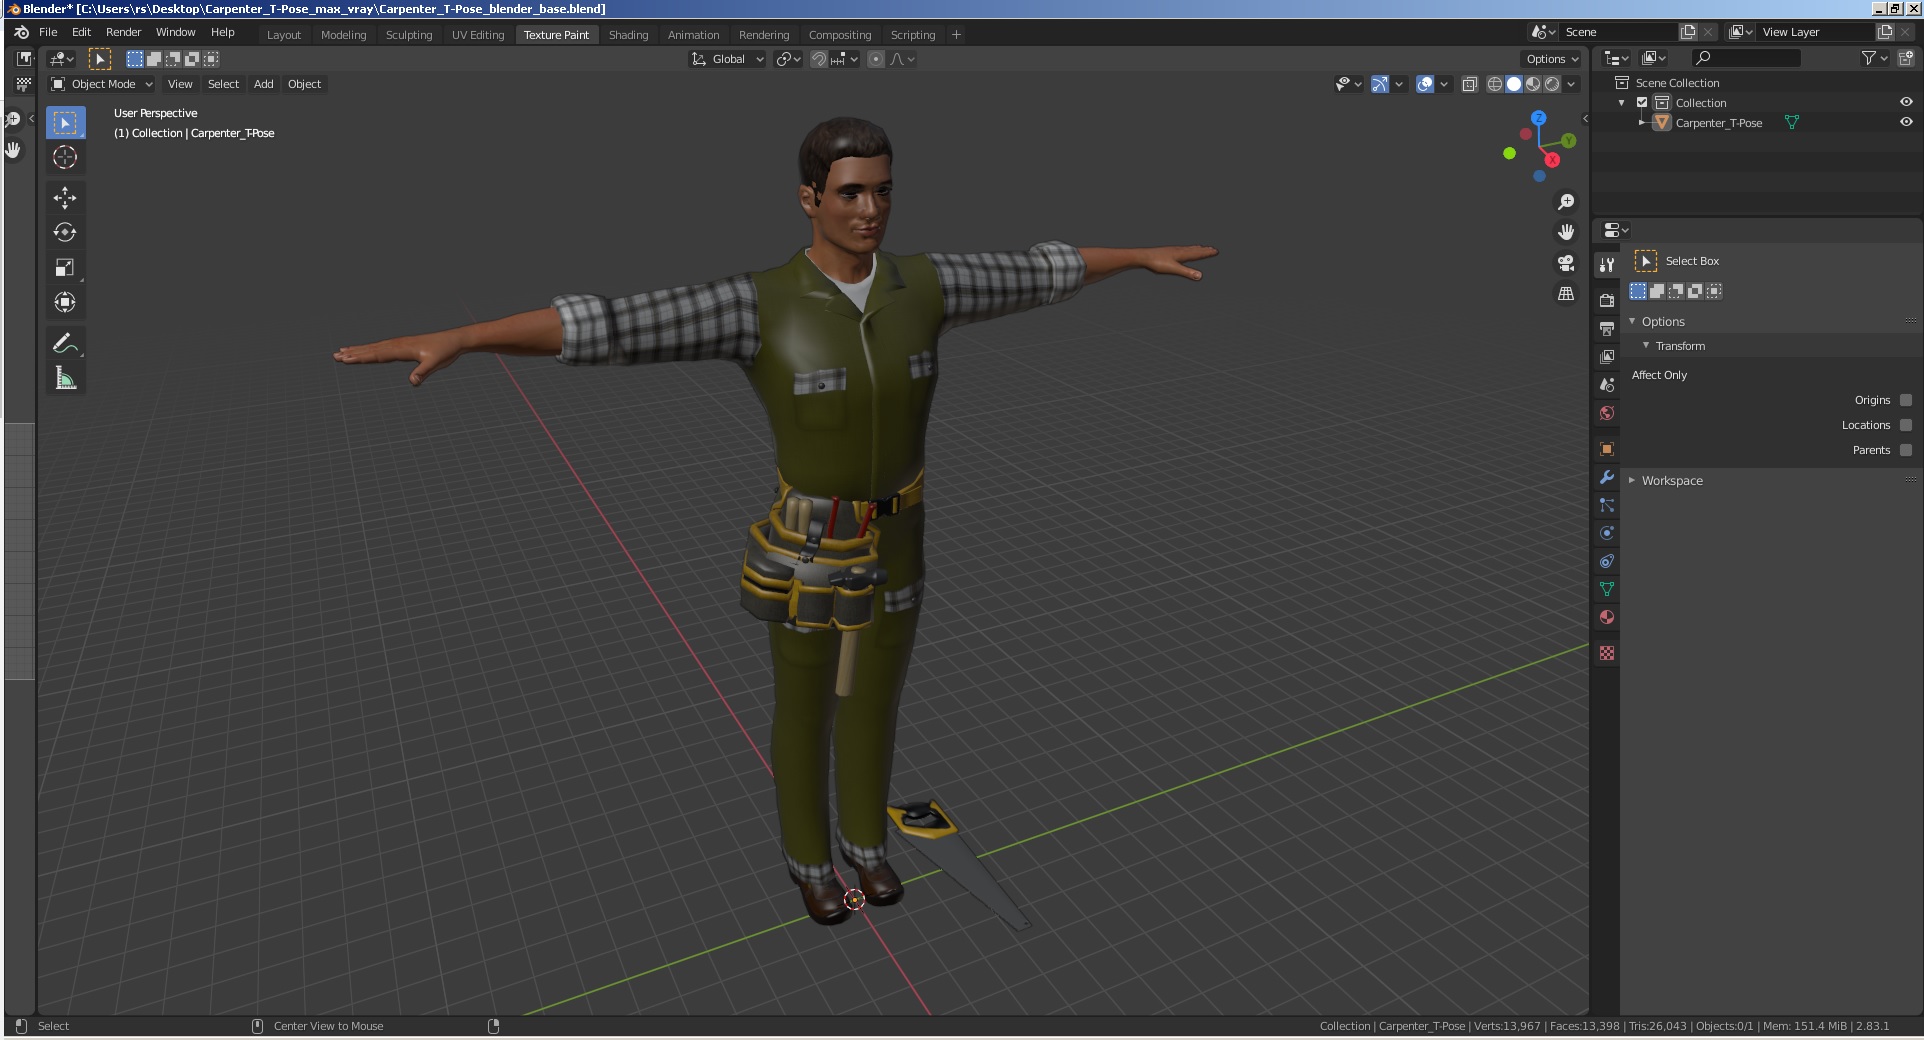This screenshot has width=1924, height=1040.
Task: Toggle camera view icon
Action: click(x=1566, y=263)
